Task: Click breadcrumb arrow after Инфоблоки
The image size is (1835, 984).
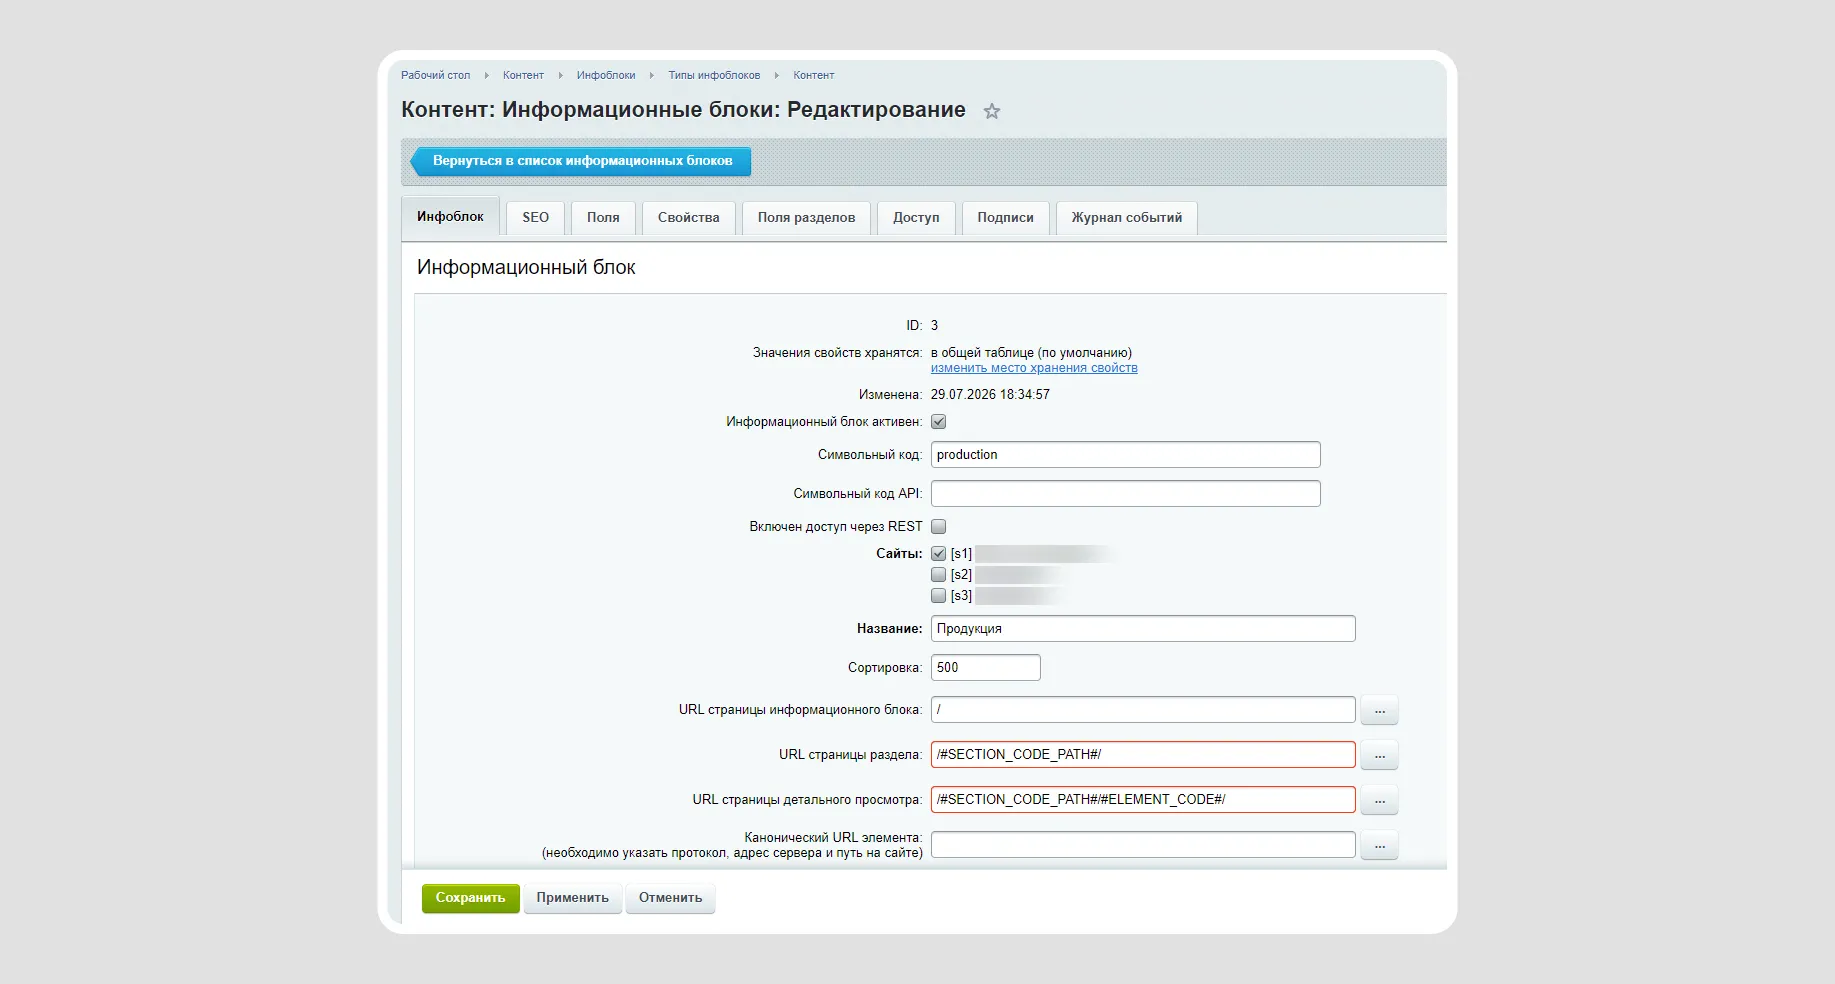Action: pyautogui.click(x=651, y=75)
